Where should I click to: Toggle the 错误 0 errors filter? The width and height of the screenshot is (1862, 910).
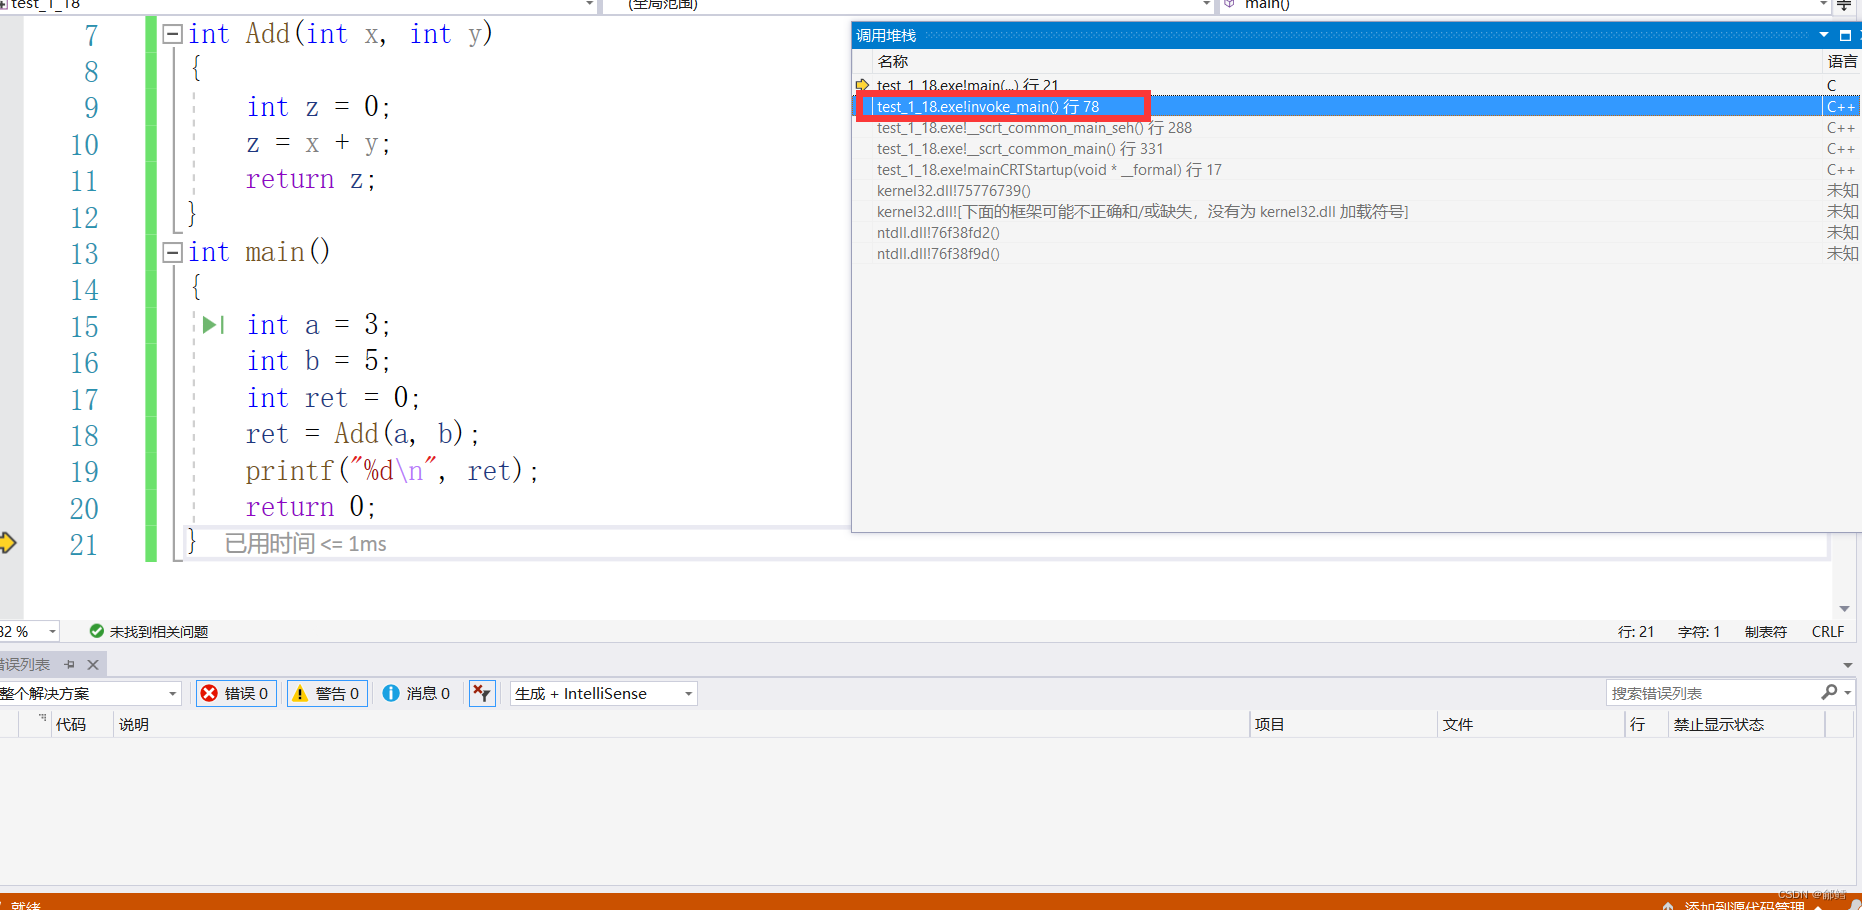tap(236, 693)
